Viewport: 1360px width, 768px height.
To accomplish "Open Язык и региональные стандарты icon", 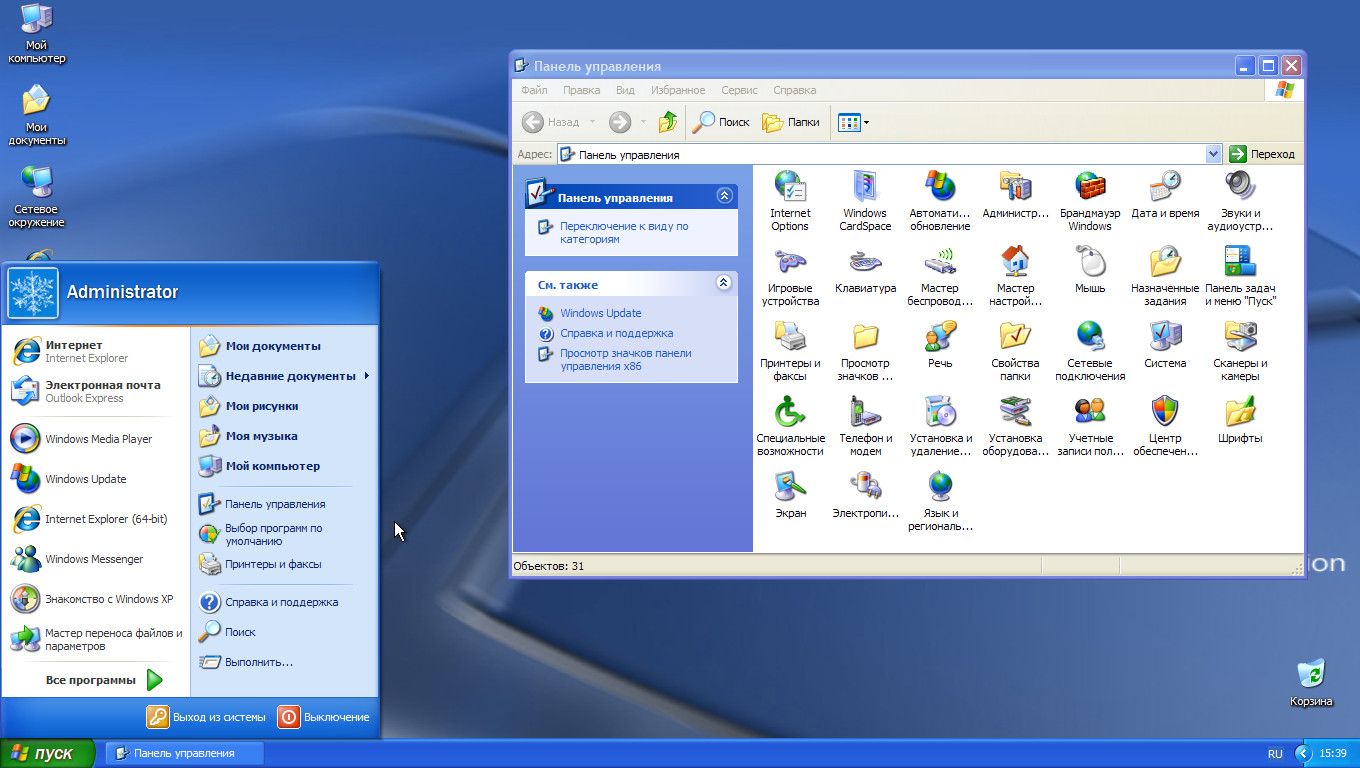I will 940,487.
